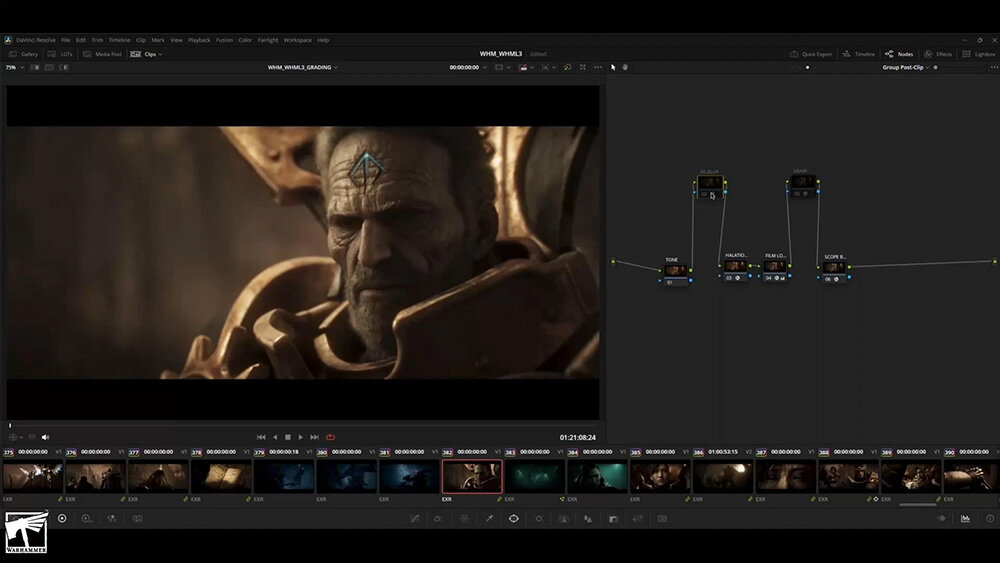1000x563 pixels.
Task: Open the Effects library panel
Action: pyautogui.click(x=938, y=54)
